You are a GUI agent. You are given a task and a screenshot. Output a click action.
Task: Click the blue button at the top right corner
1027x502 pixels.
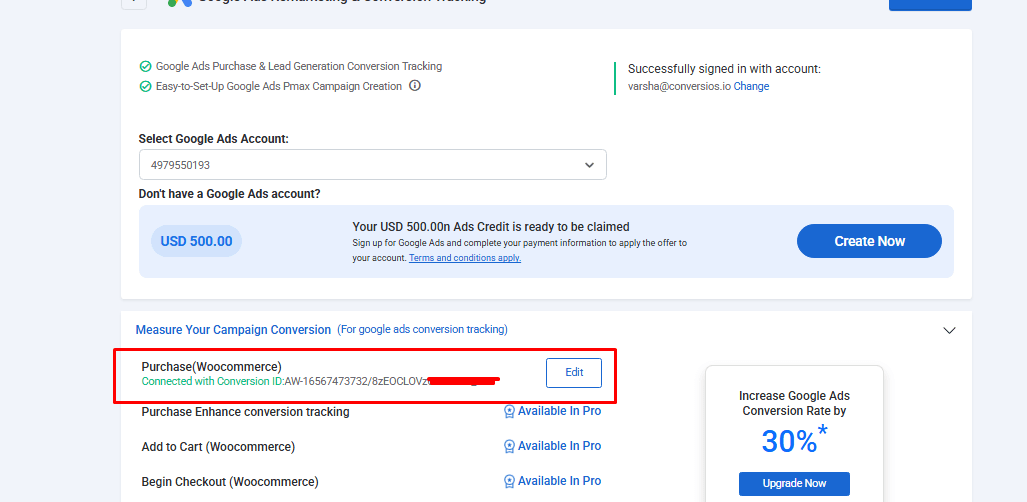930,5
